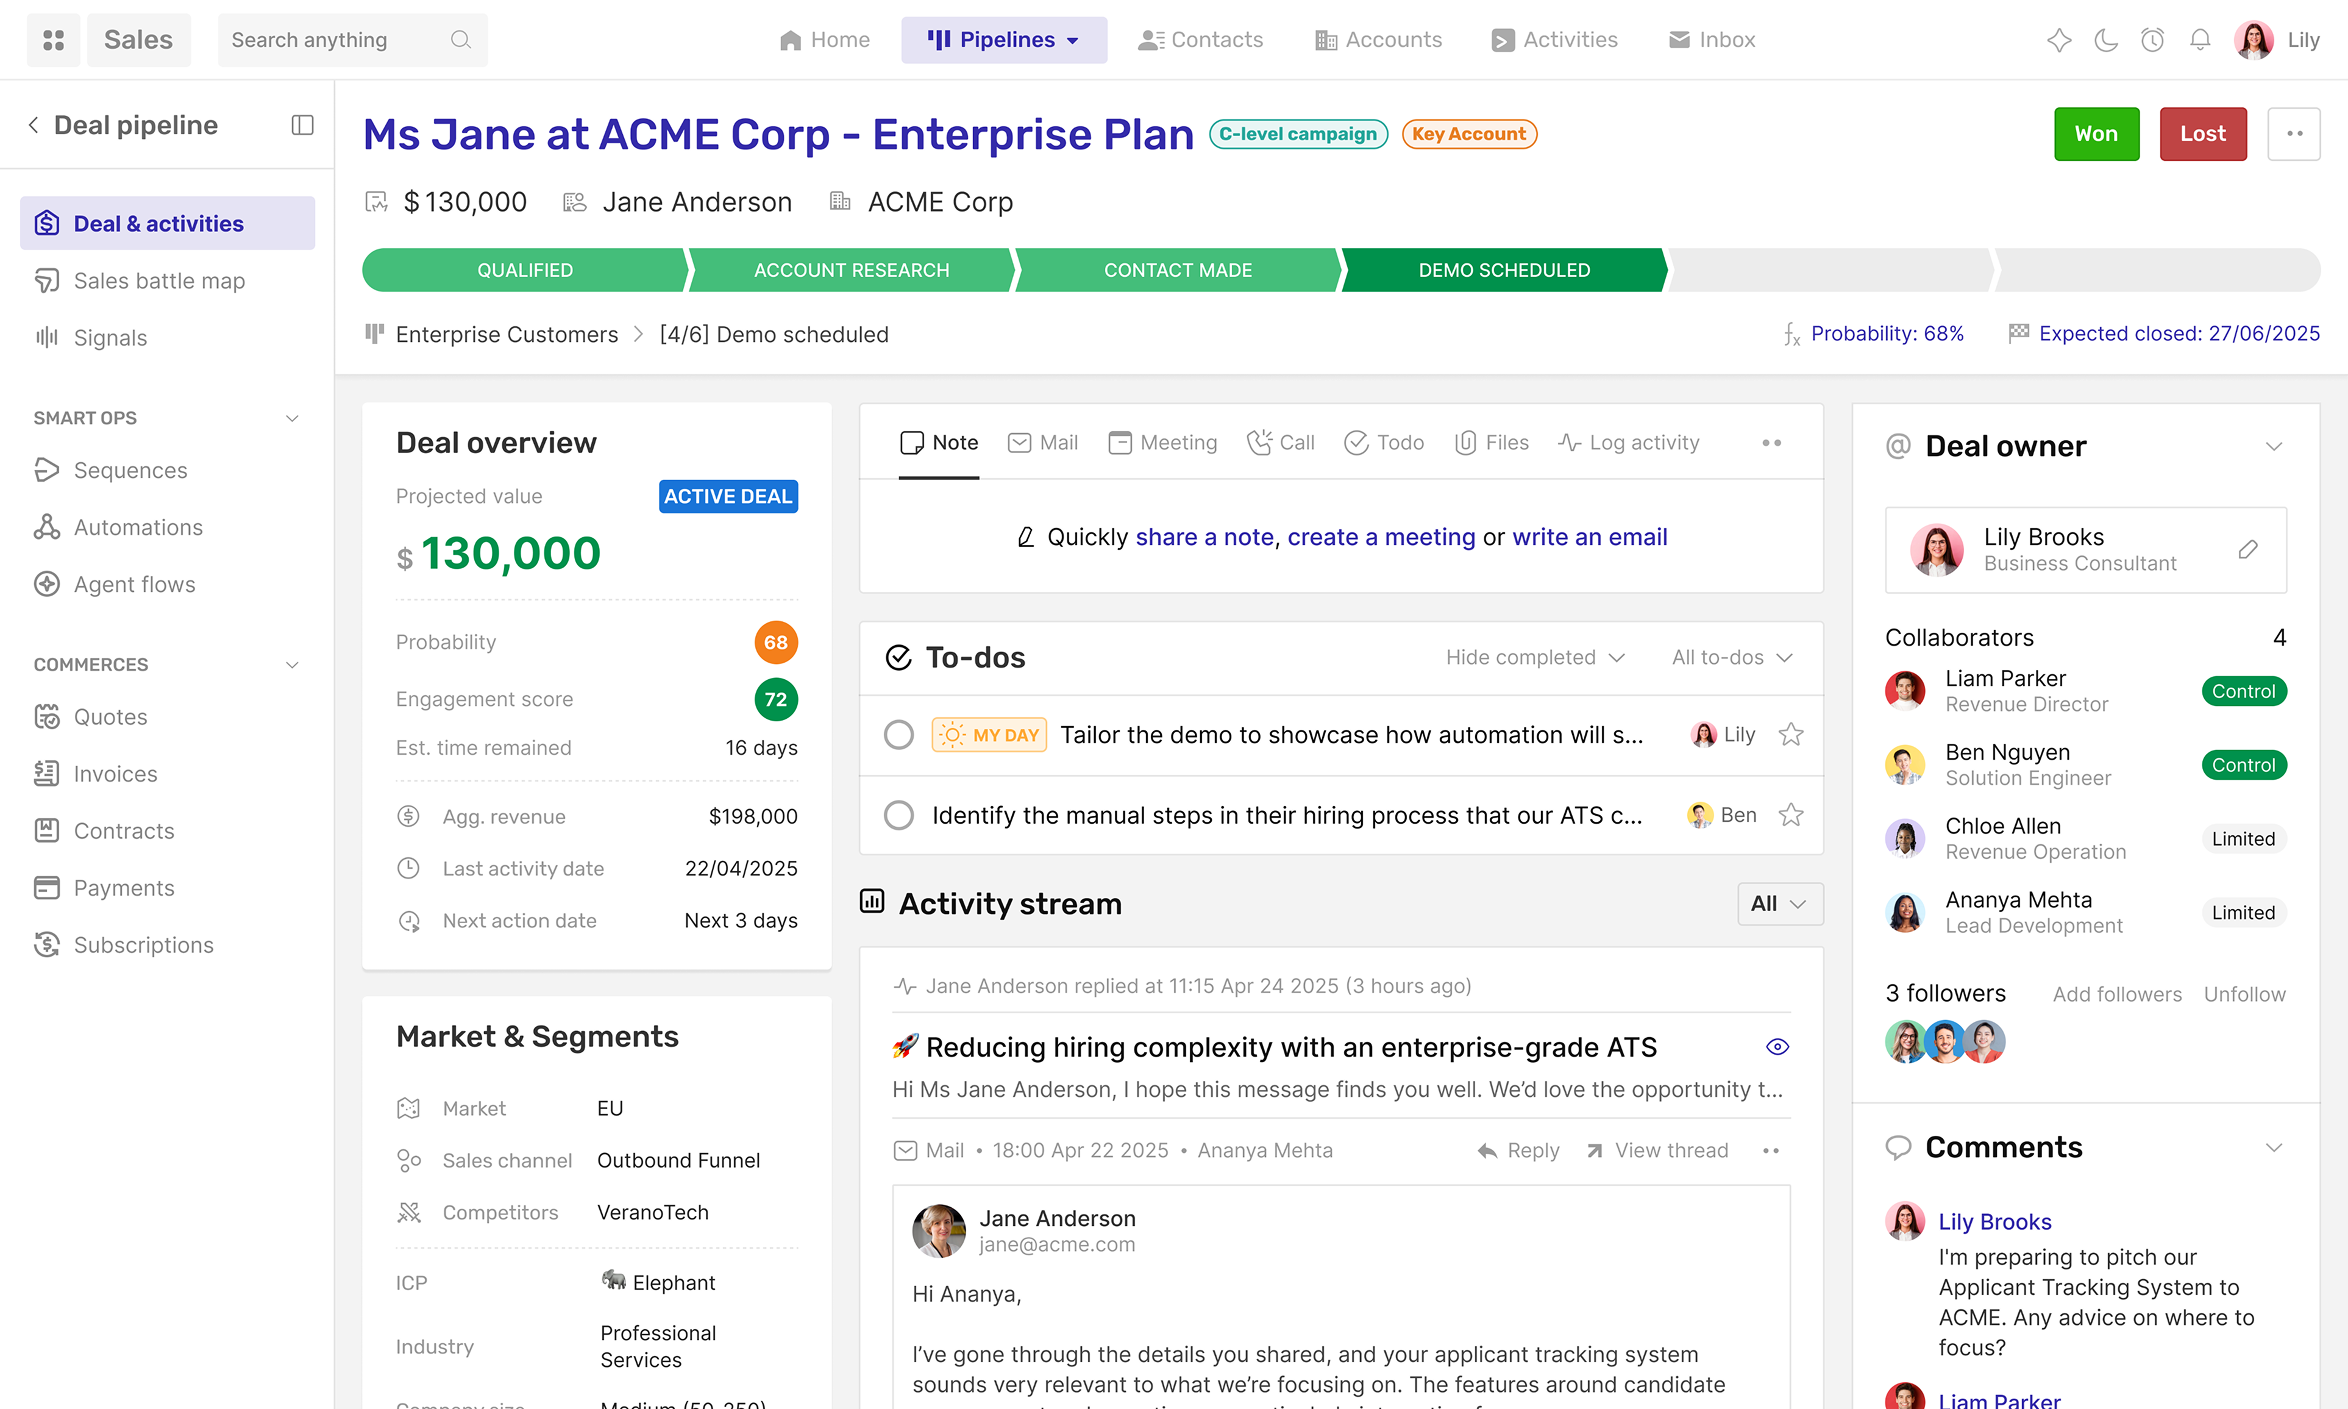
Task: Click the AI sparkle icon in header
Action: pyautogui.click(x=2059, y=40)
